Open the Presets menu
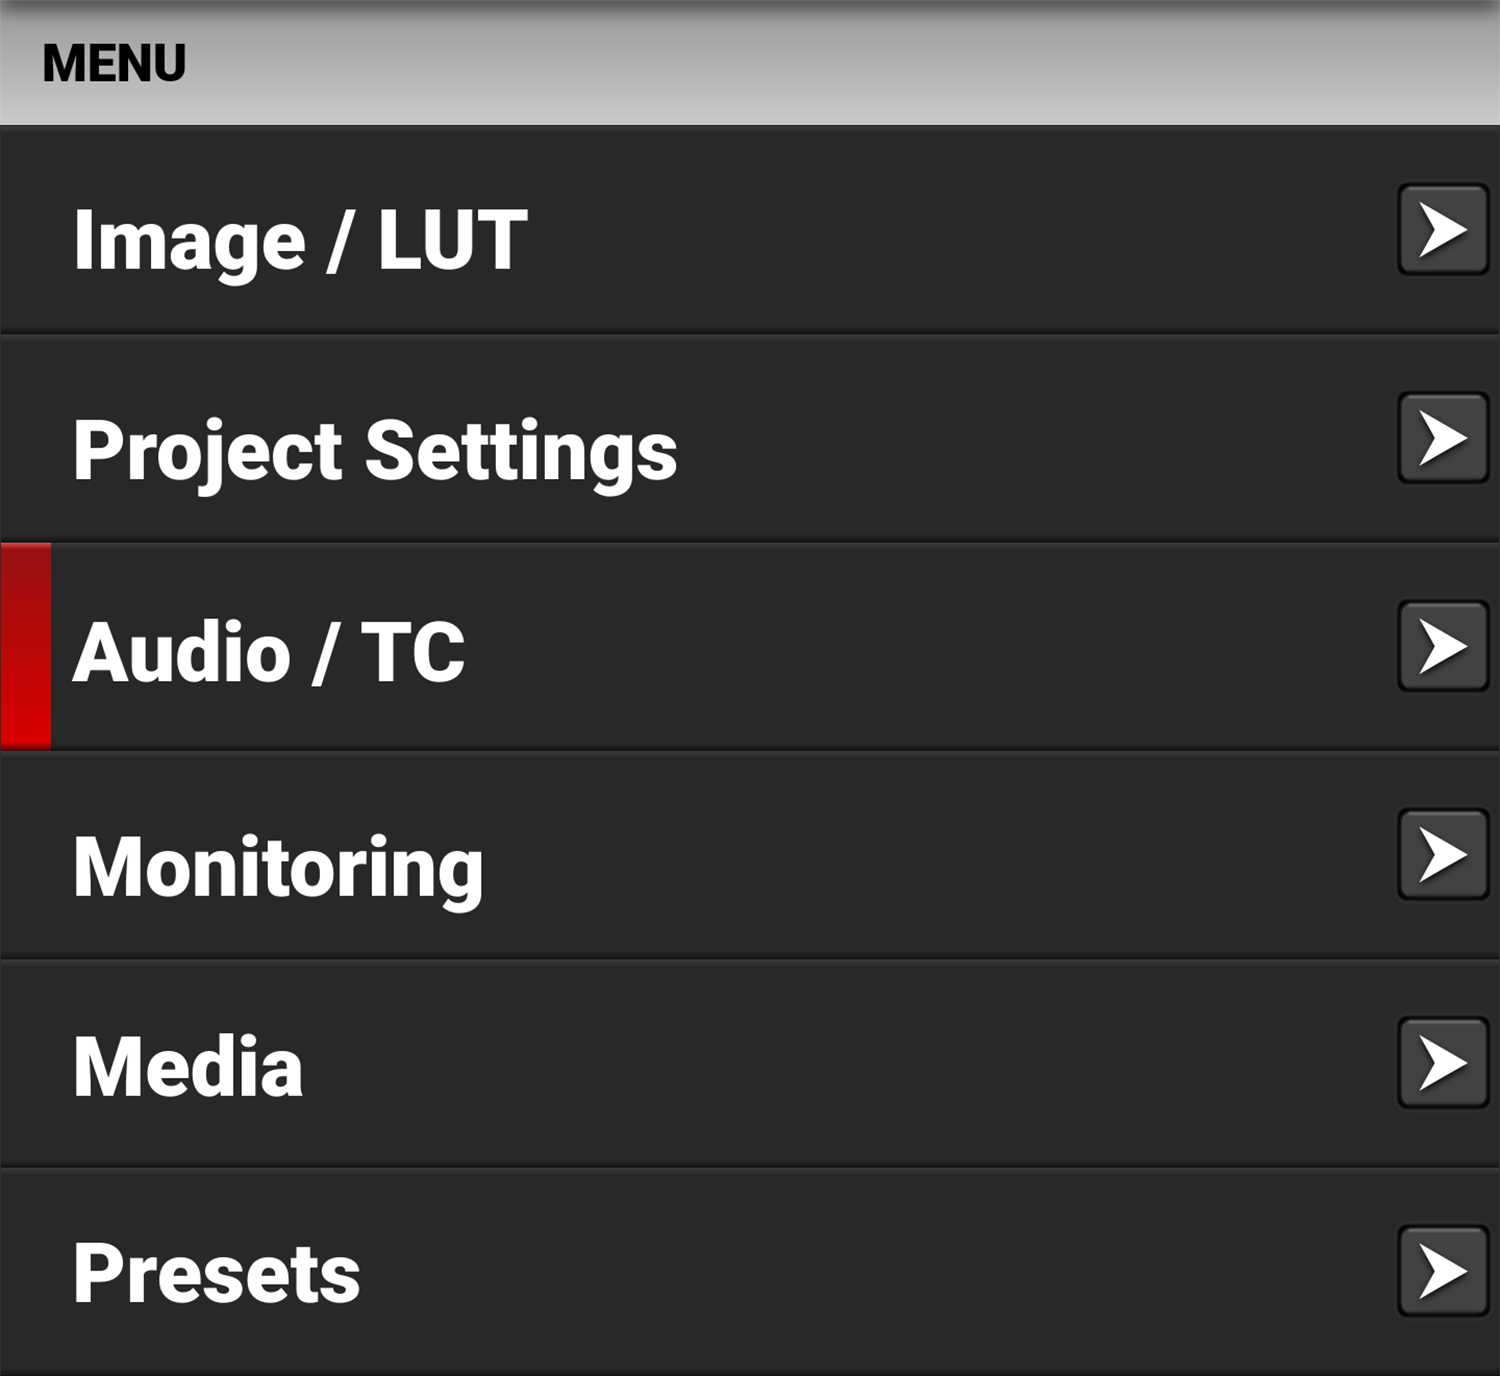The height and width of the screenshot is (1376, 1500). pos(600,1270)
